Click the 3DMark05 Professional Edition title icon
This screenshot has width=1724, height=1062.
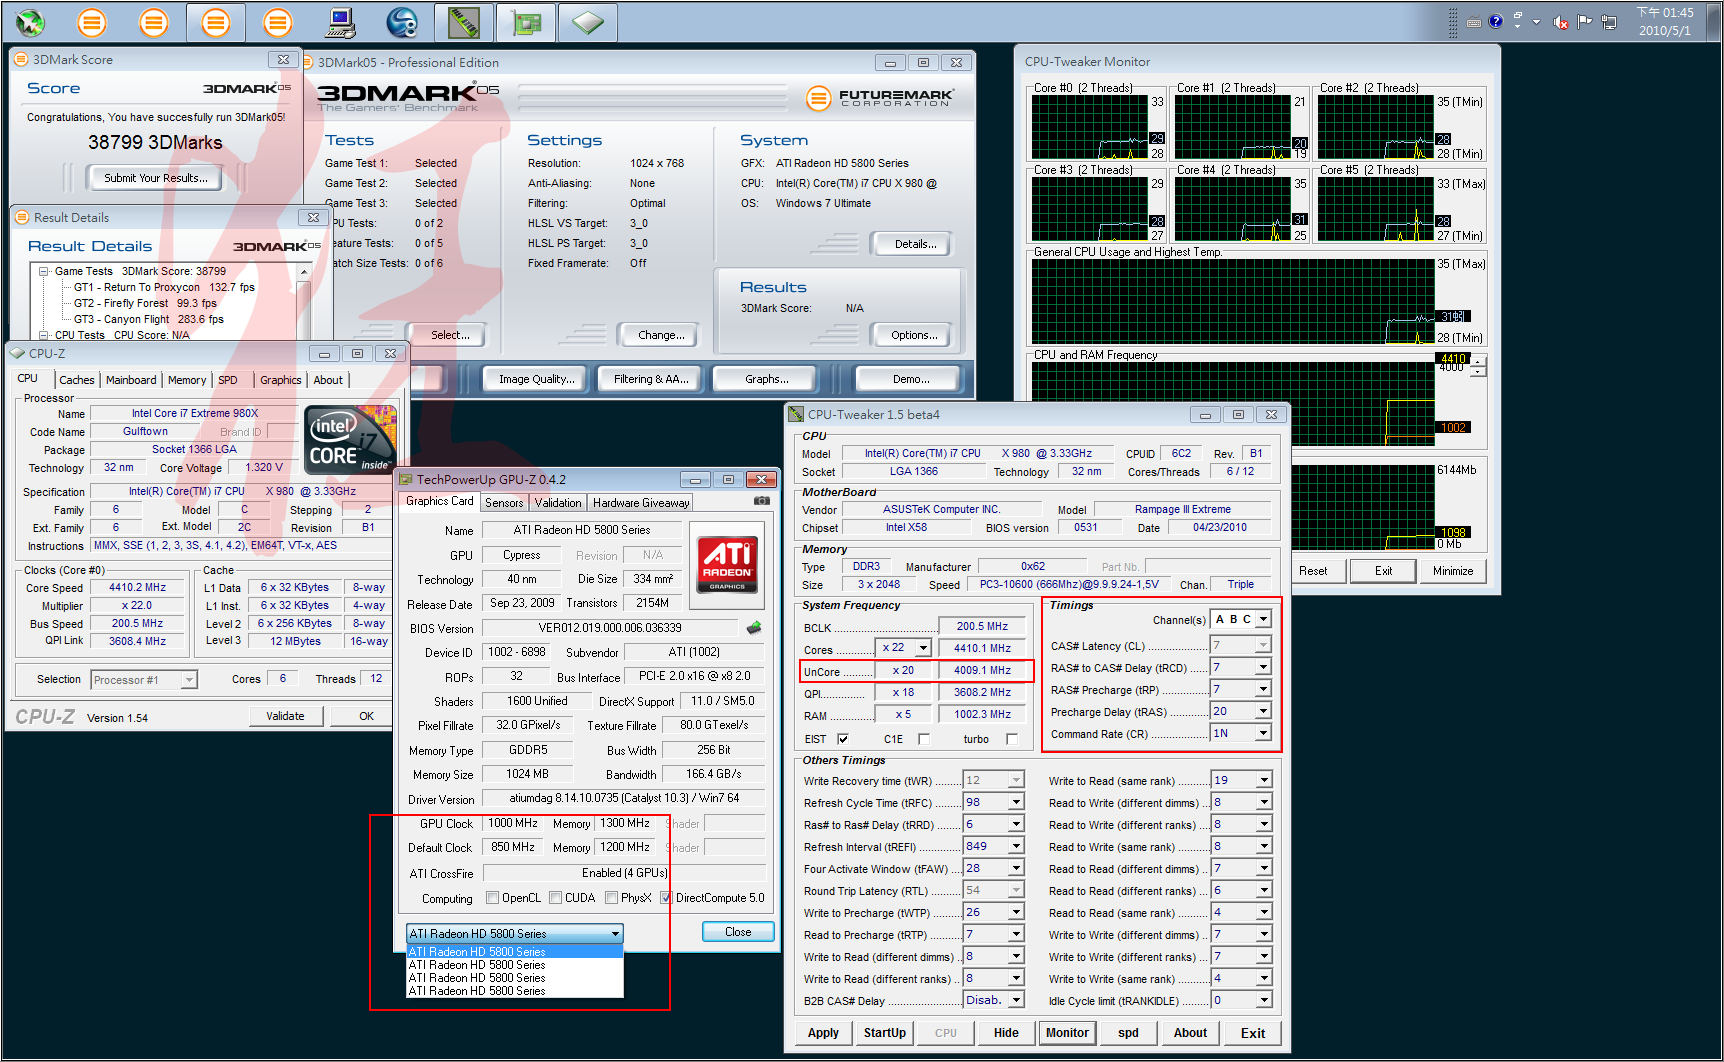(x=308, y=62)
